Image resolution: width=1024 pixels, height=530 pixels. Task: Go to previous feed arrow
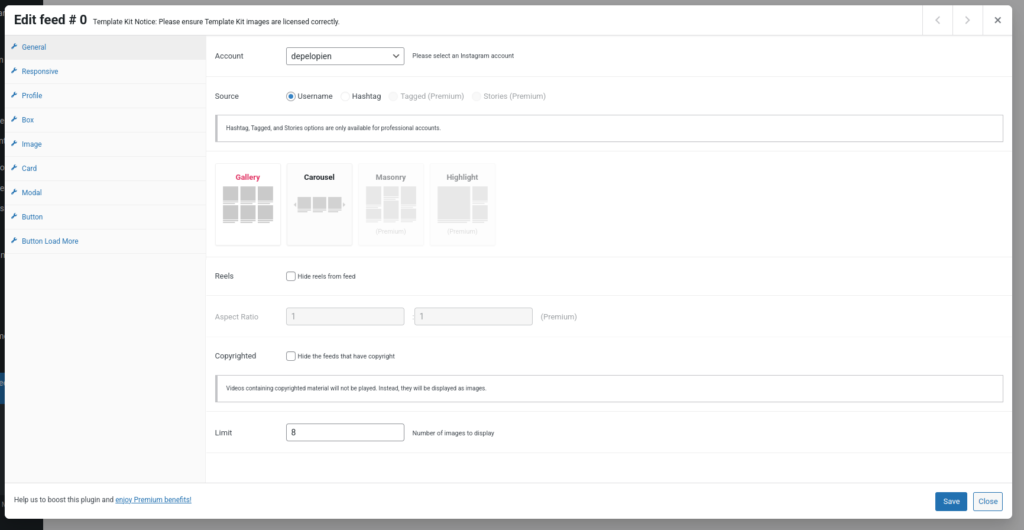pos(937,20)
